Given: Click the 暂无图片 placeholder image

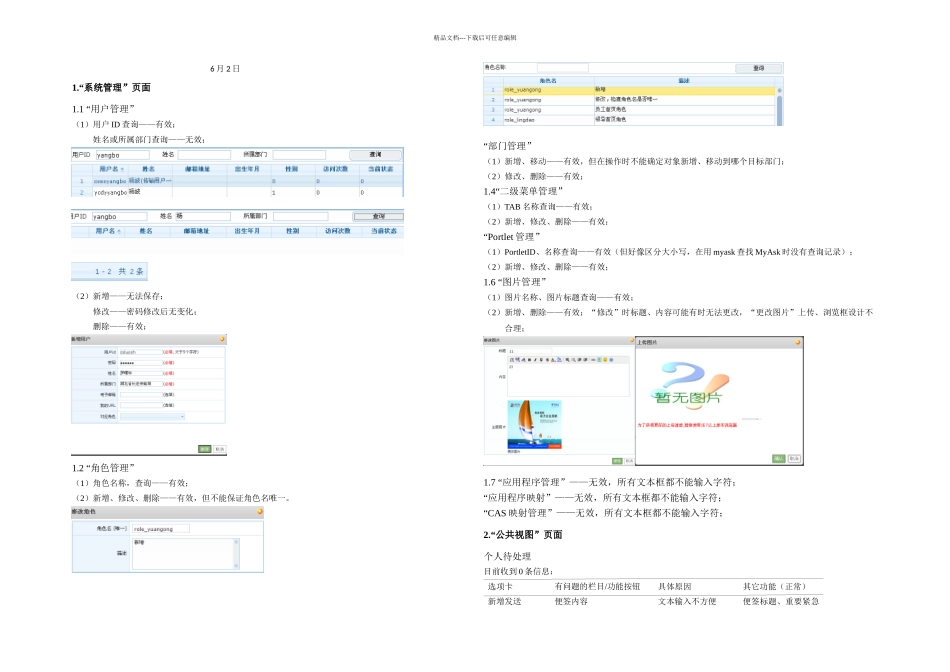Looking at the screenshot, I should click(691, 386).
